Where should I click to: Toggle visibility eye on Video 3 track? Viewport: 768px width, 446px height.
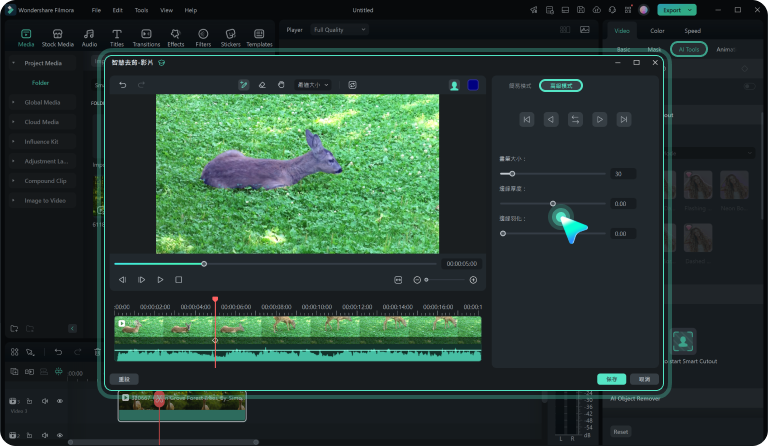click(60, 401)
